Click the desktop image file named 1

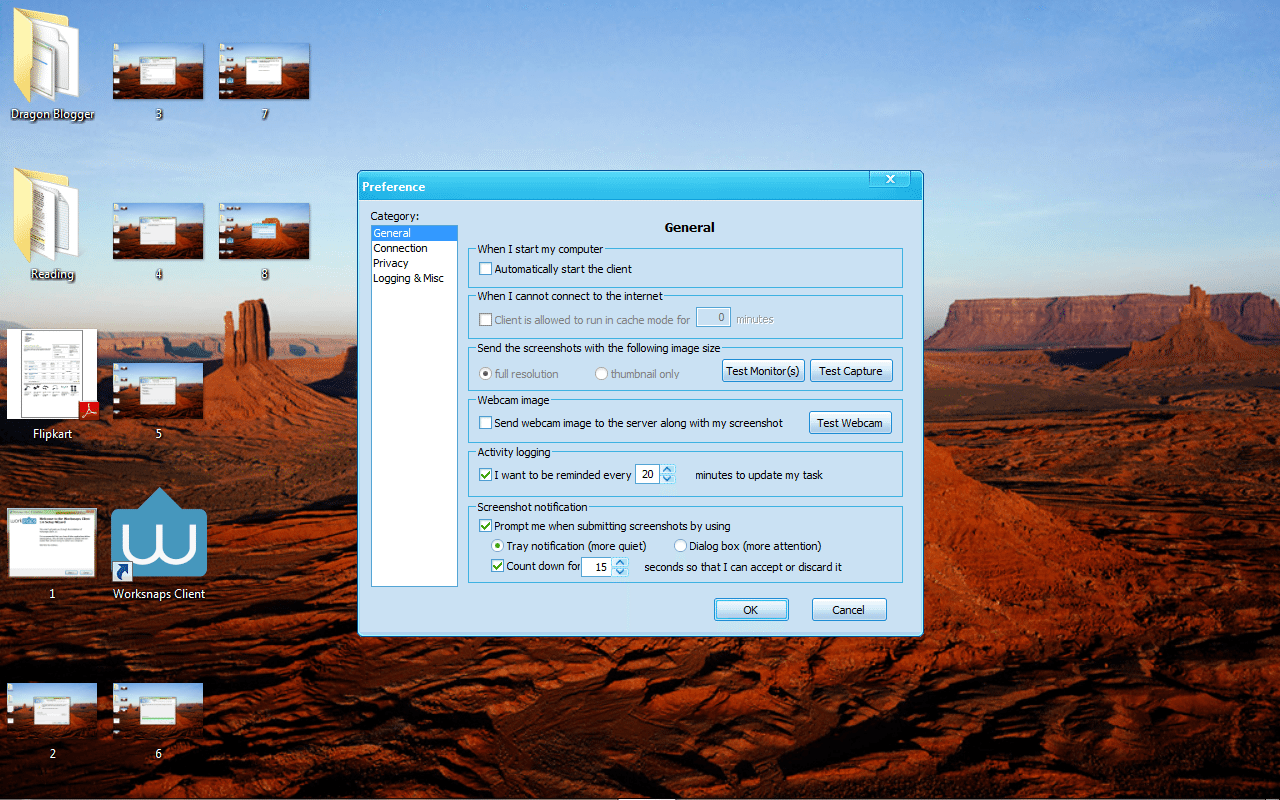52,542
